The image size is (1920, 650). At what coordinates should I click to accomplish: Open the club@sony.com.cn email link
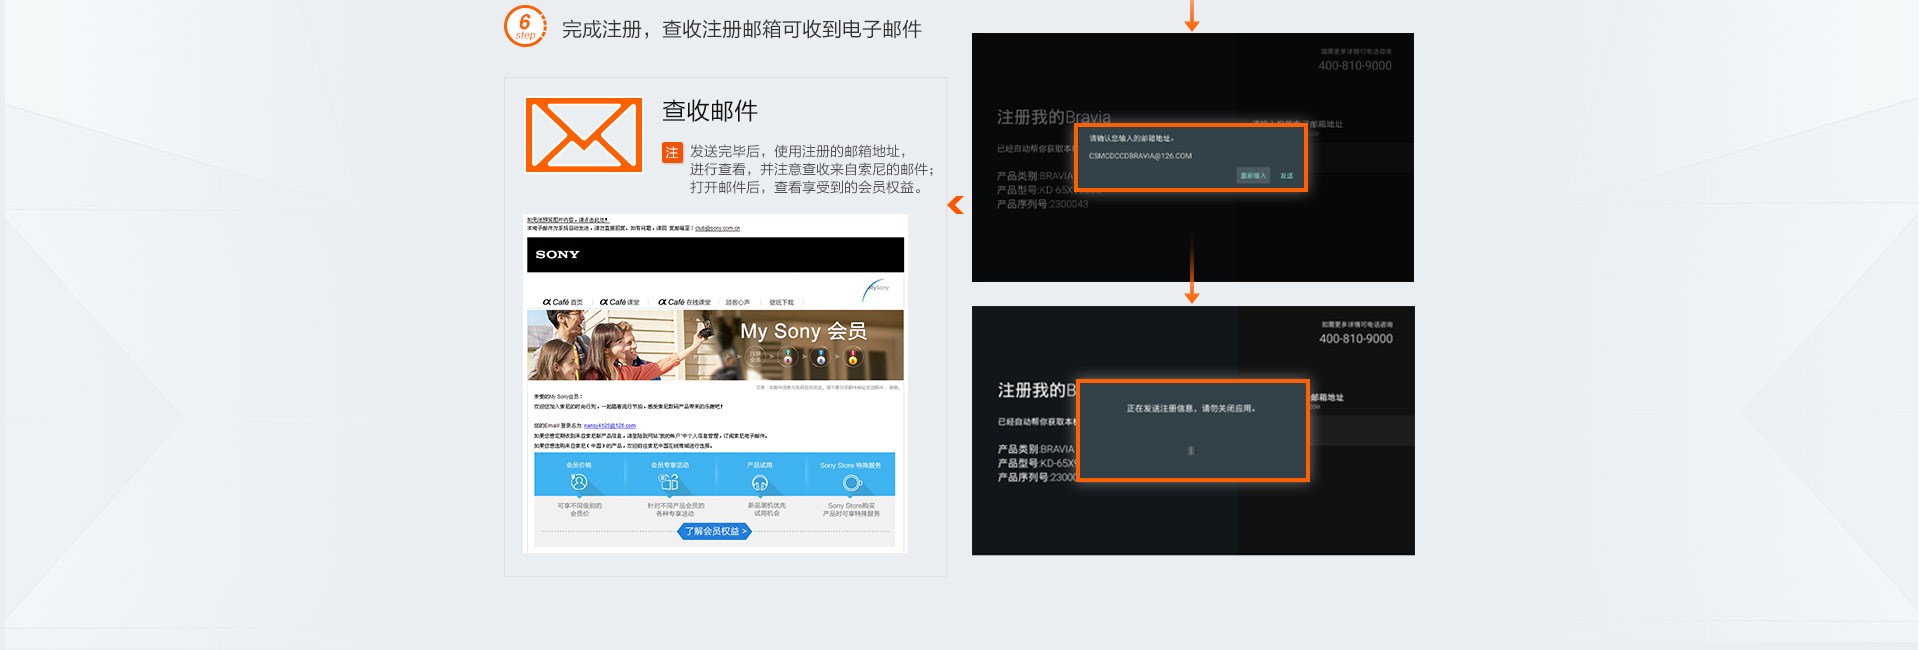[x=717, y=228]
